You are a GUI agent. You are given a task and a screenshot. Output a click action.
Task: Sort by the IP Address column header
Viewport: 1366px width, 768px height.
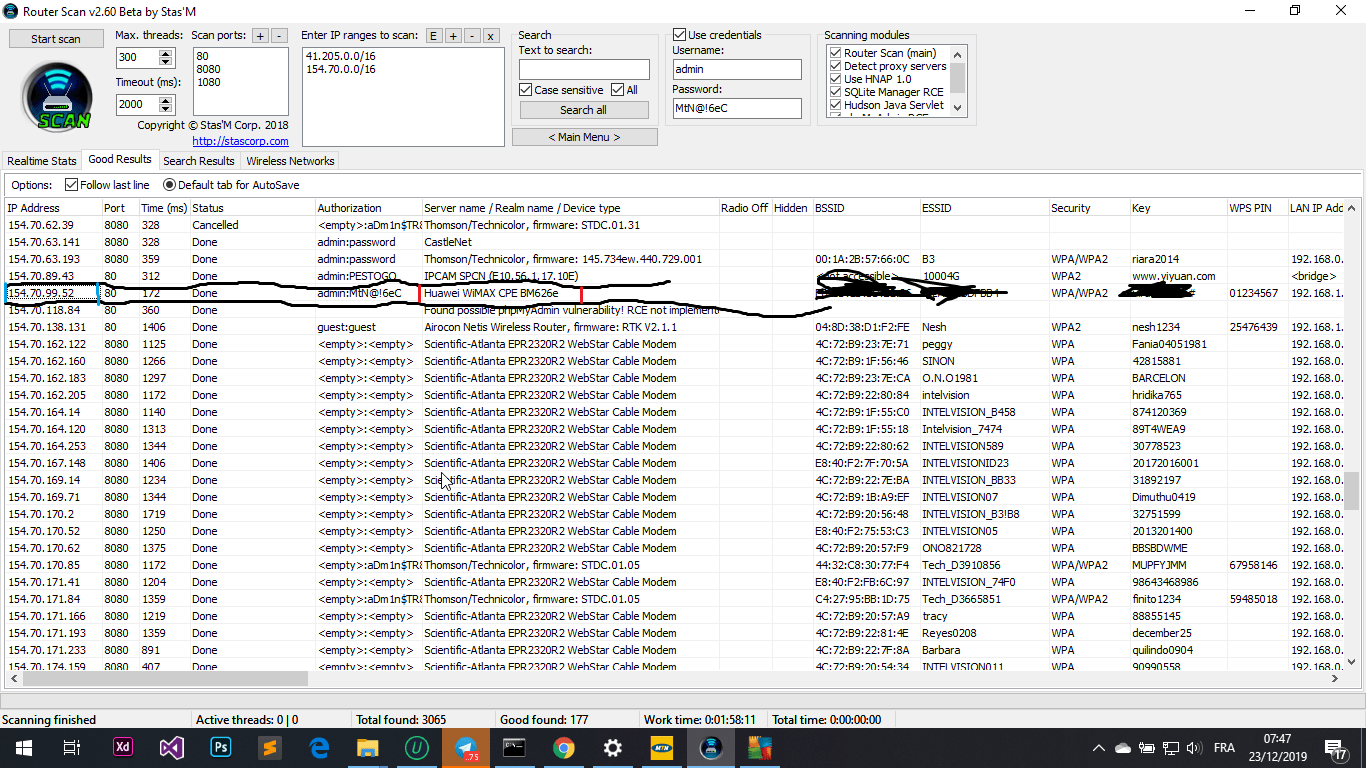coord(52,208)
